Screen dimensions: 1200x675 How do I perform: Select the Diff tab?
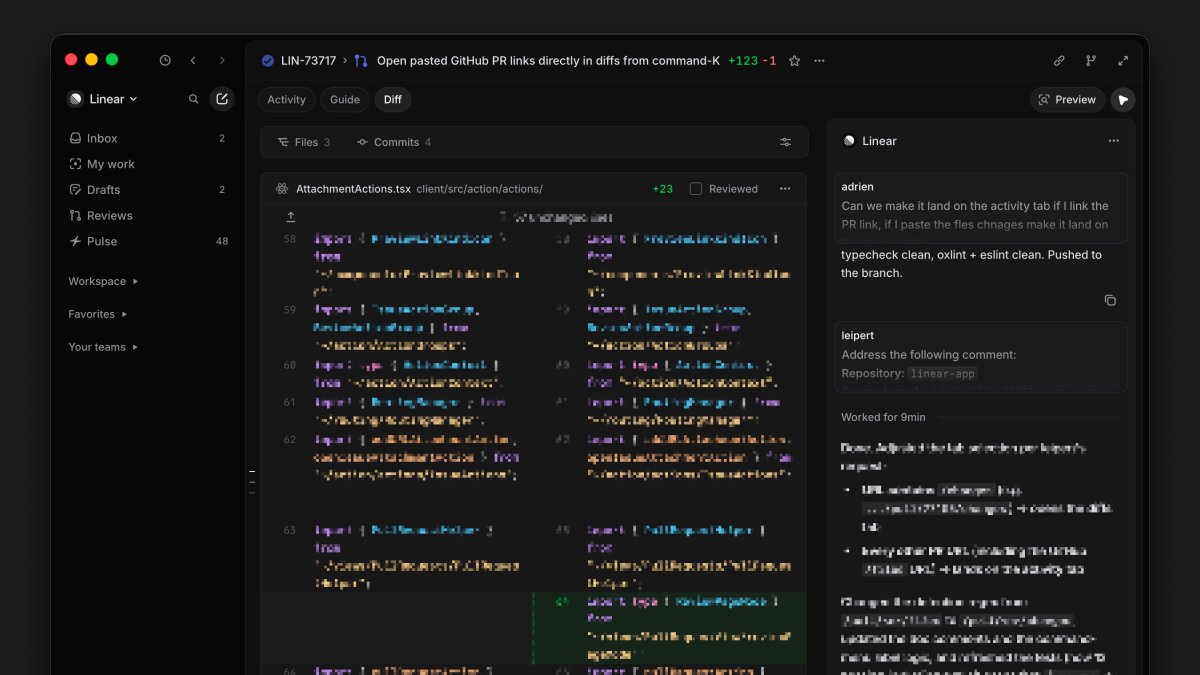[393, 99]
